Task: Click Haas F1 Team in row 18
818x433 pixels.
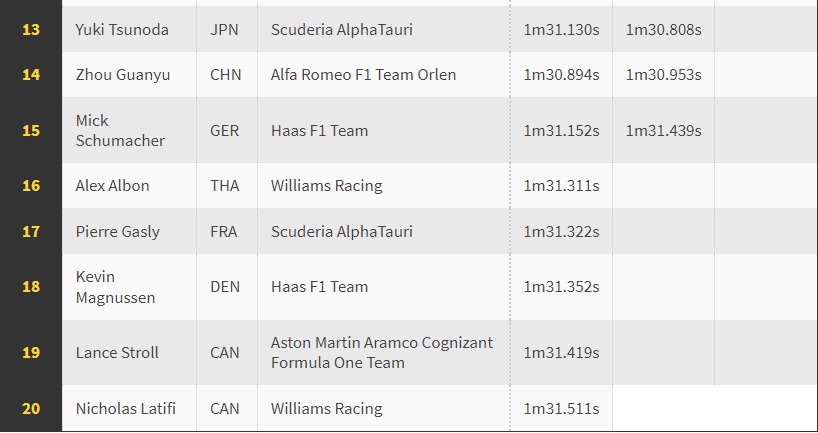Action: pyautogui.click(x=319, y=287)
